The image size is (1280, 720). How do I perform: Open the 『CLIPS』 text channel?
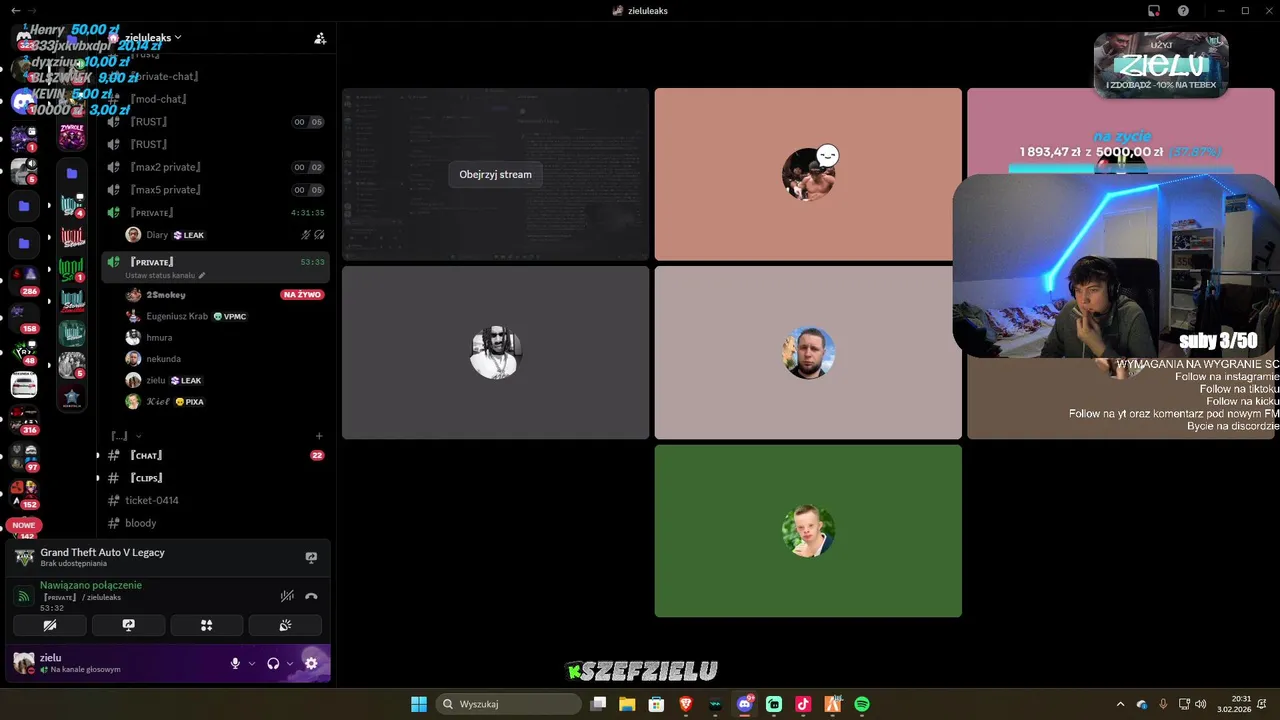point(215,478)
